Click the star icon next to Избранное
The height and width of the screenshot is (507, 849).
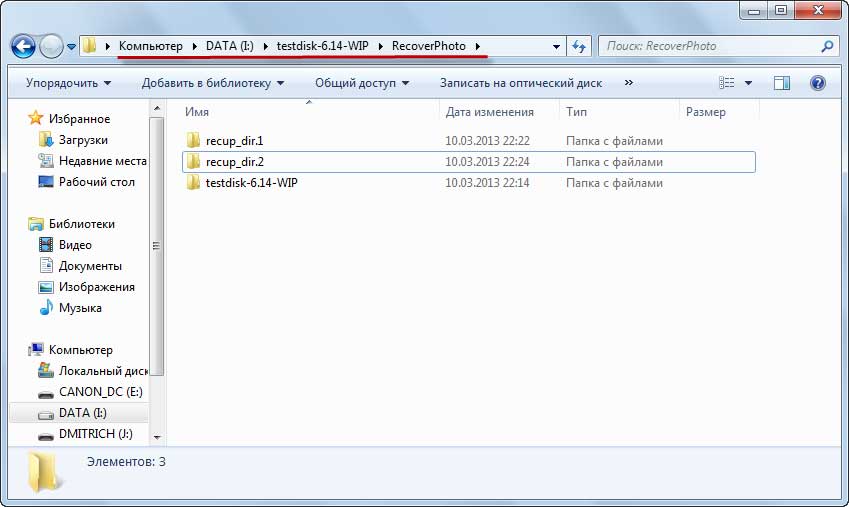coord(36,118)
